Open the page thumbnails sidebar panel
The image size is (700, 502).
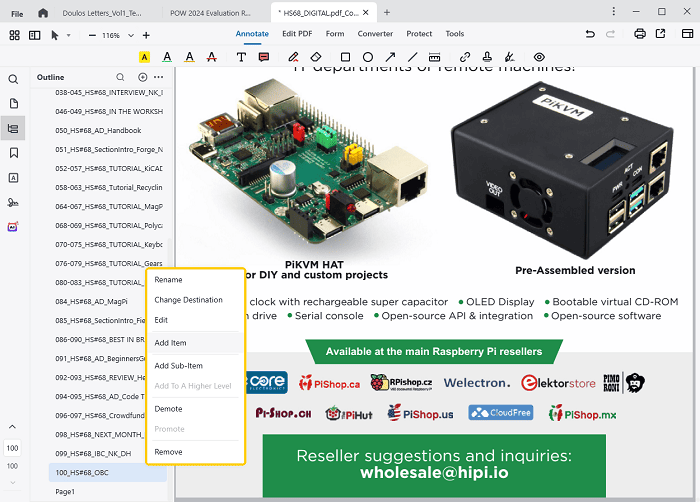pos(13,104)
